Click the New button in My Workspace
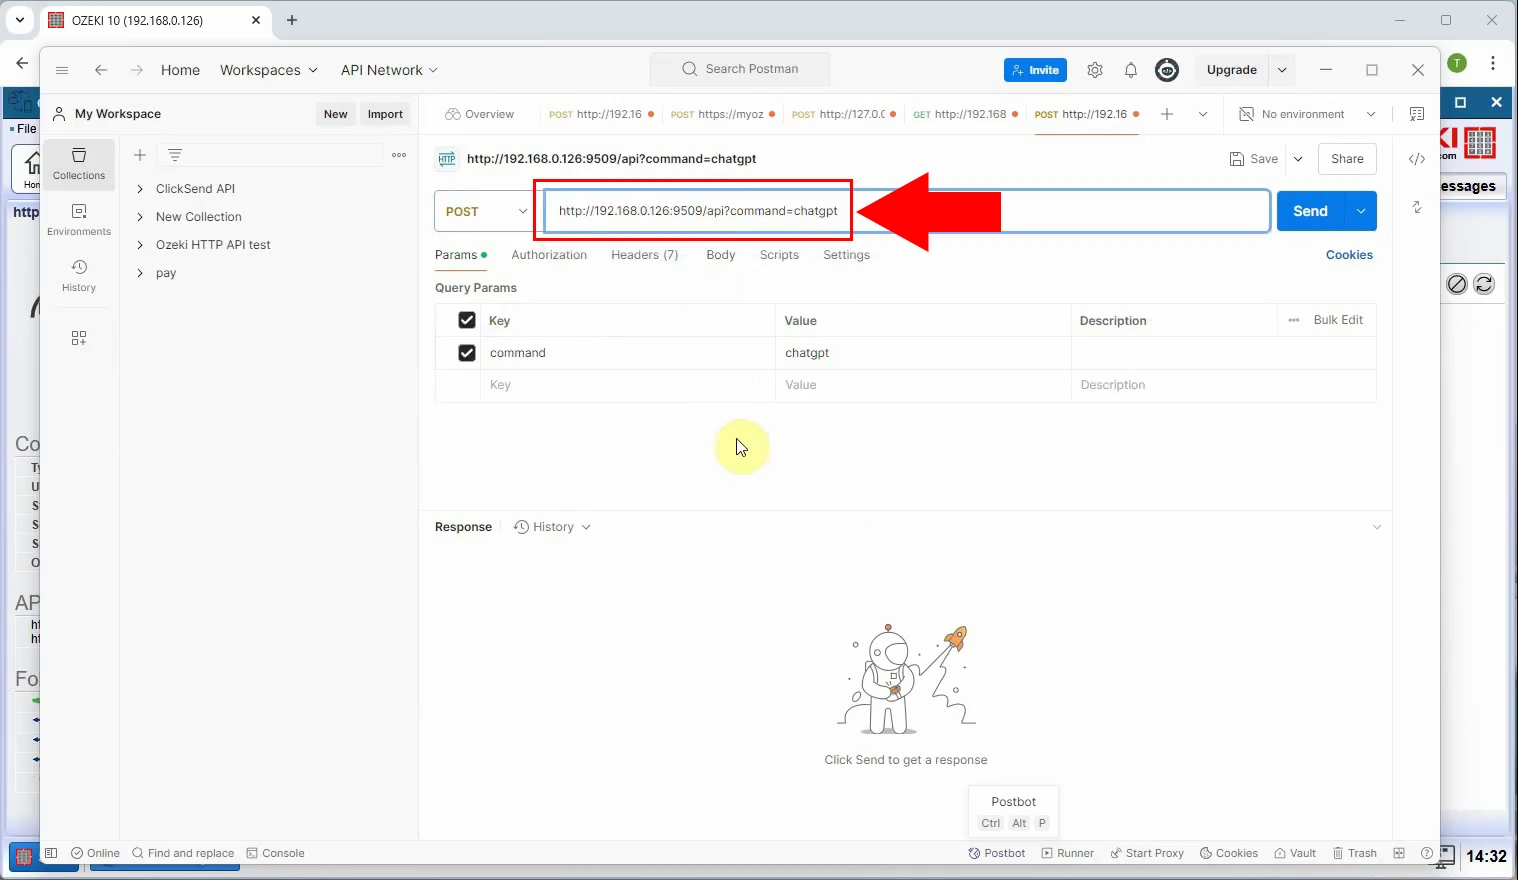The image size is (1518, 880). [336, 114]
